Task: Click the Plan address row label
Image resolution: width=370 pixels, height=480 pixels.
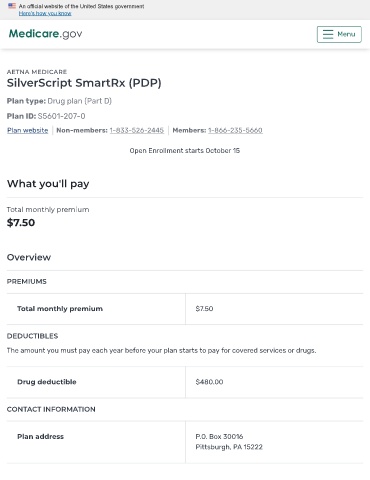Action: [40, 436]
